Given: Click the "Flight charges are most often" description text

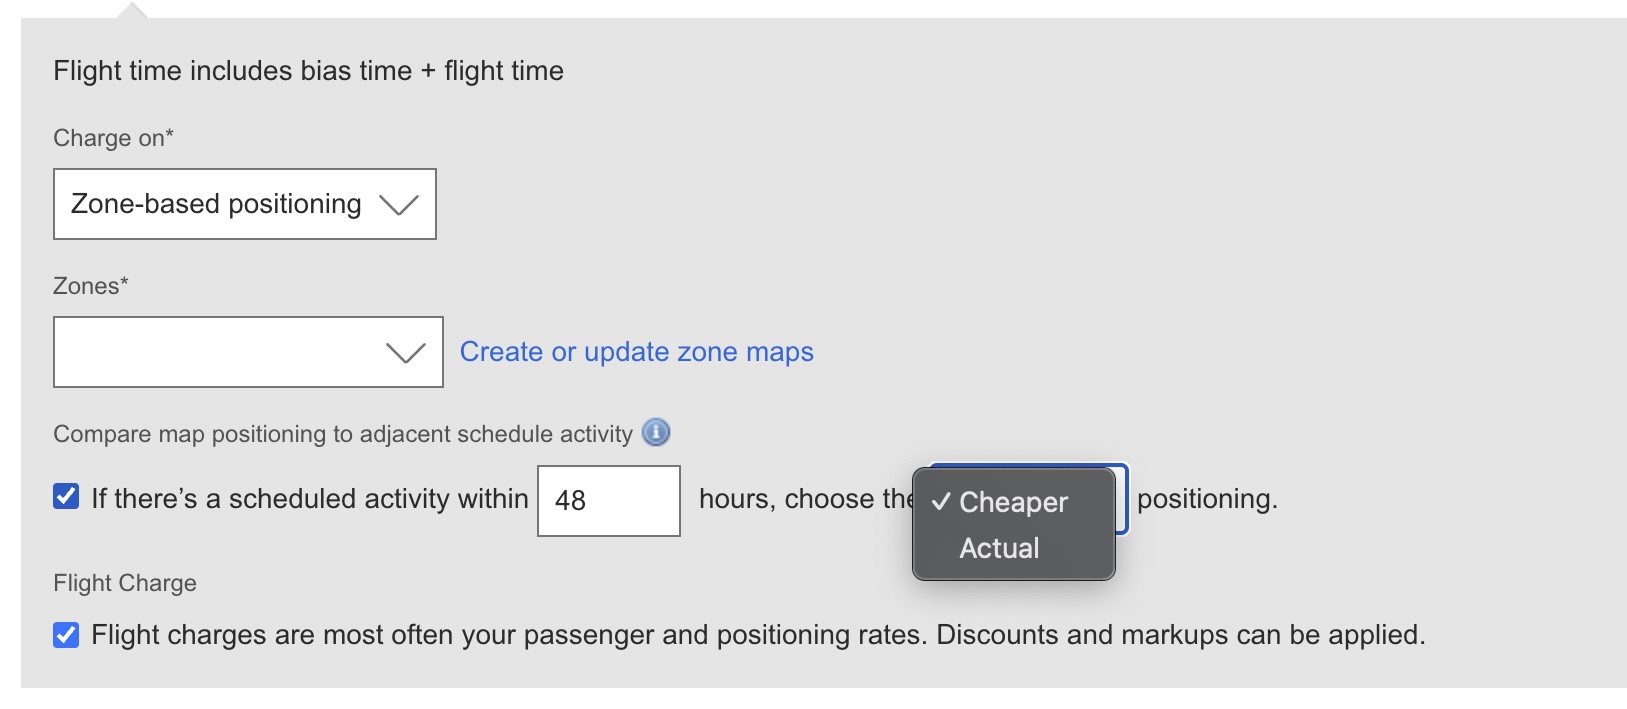Looking at the screenshot, I should coord(757,635).
